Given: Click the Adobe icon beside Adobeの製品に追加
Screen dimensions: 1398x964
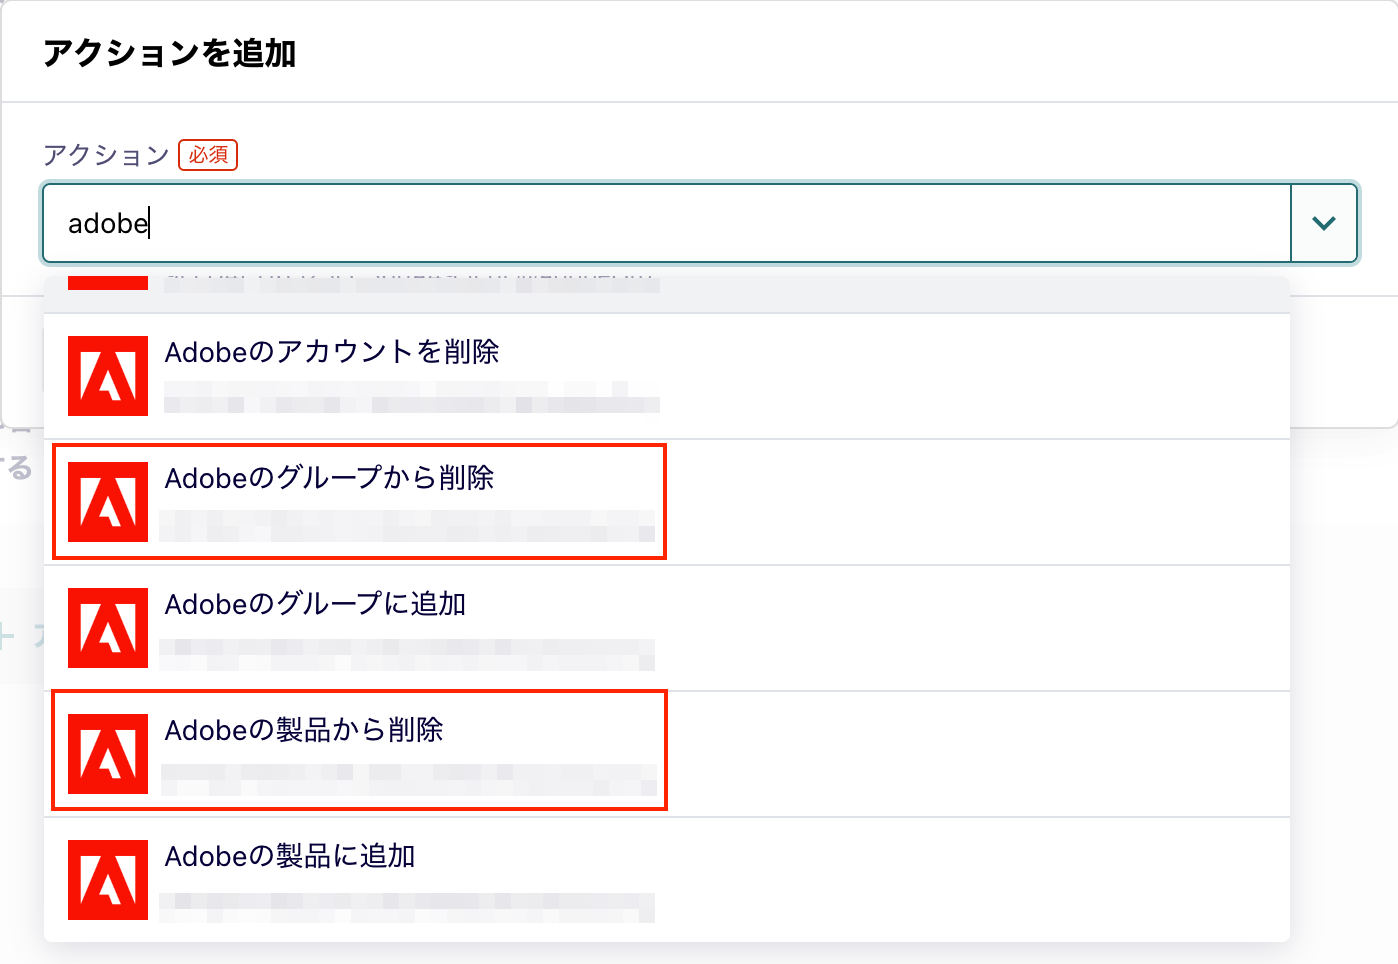Looking at the screenshot, I should [108, 880].
